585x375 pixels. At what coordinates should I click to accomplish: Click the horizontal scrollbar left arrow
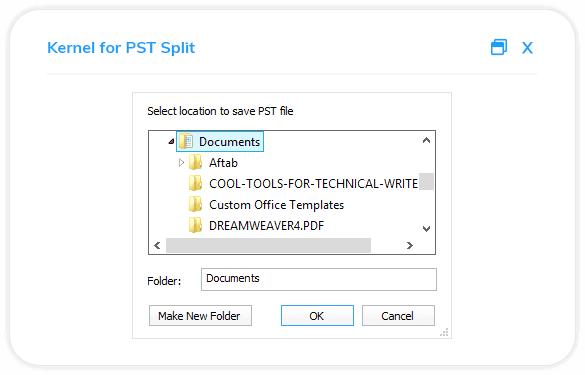(x=157, y=246)
